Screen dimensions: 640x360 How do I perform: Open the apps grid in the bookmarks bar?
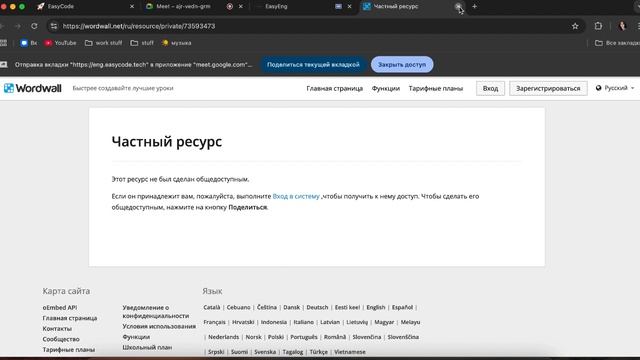(4, 43)
